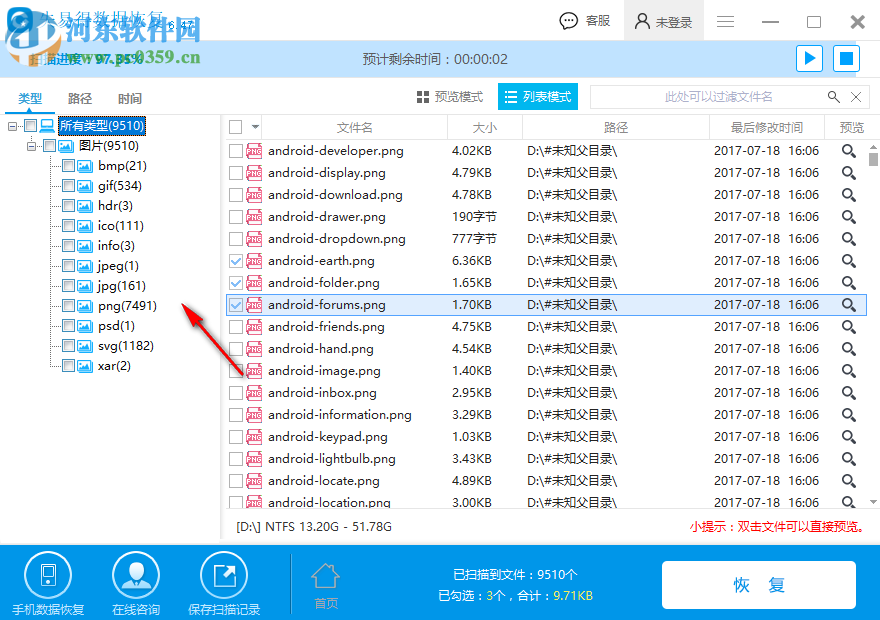The image size is (880, 620).
Task: Click the 恢复 recover button
Action: (x=759, y=585)
